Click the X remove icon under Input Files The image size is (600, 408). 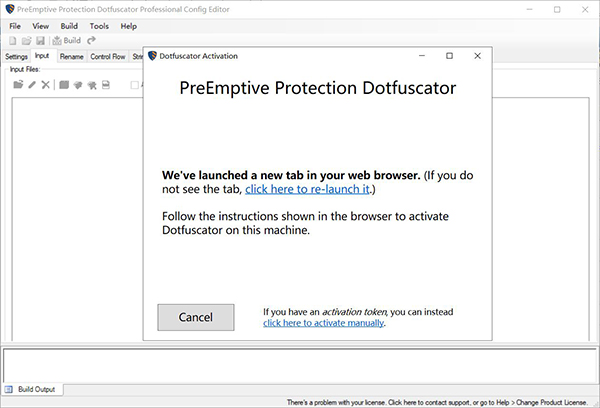pyautogui.click(x=46, y=85)
